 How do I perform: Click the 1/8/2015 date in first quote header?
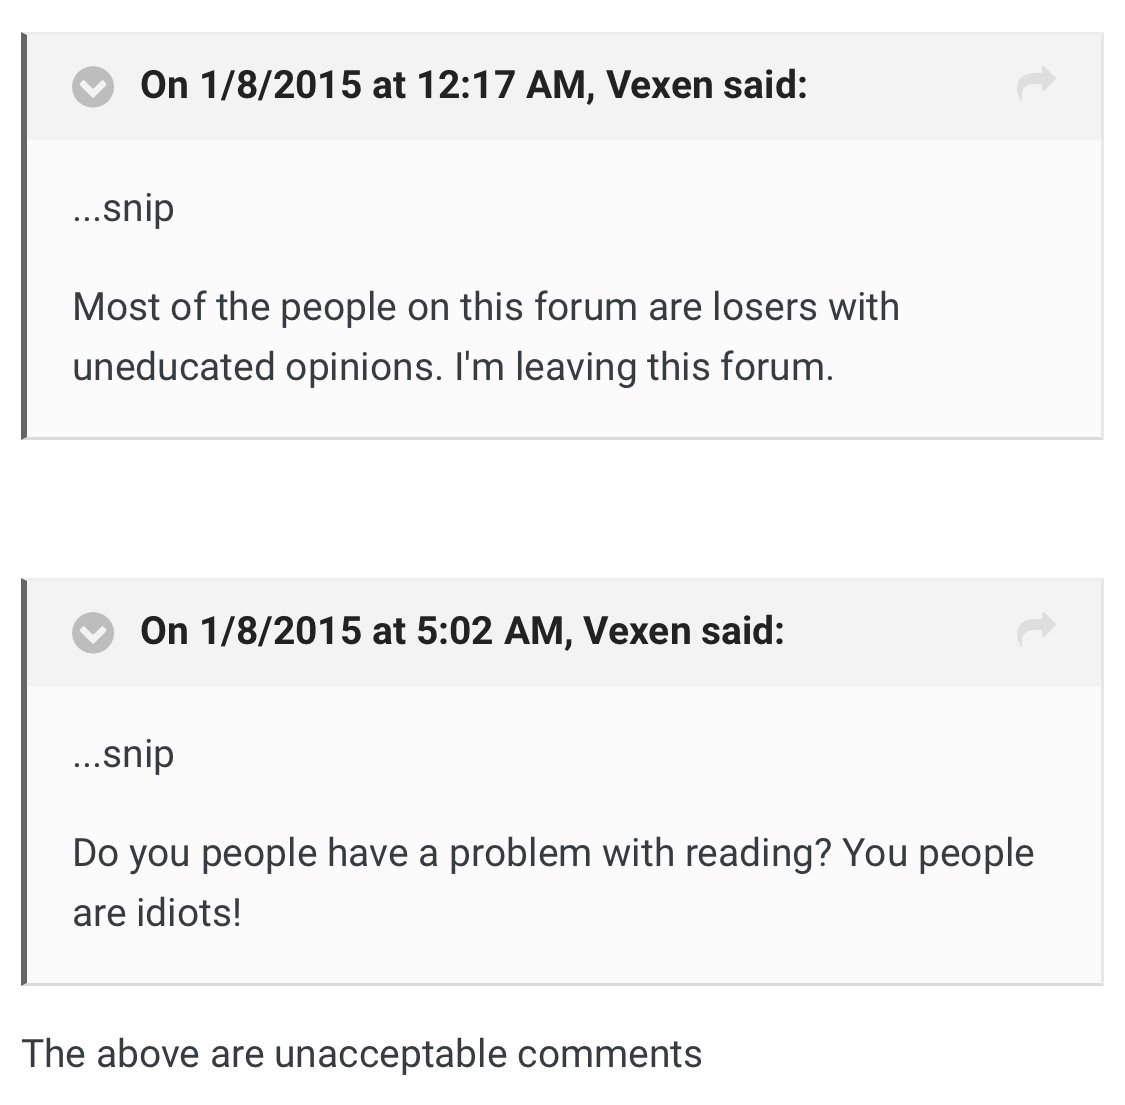(280, 85)
